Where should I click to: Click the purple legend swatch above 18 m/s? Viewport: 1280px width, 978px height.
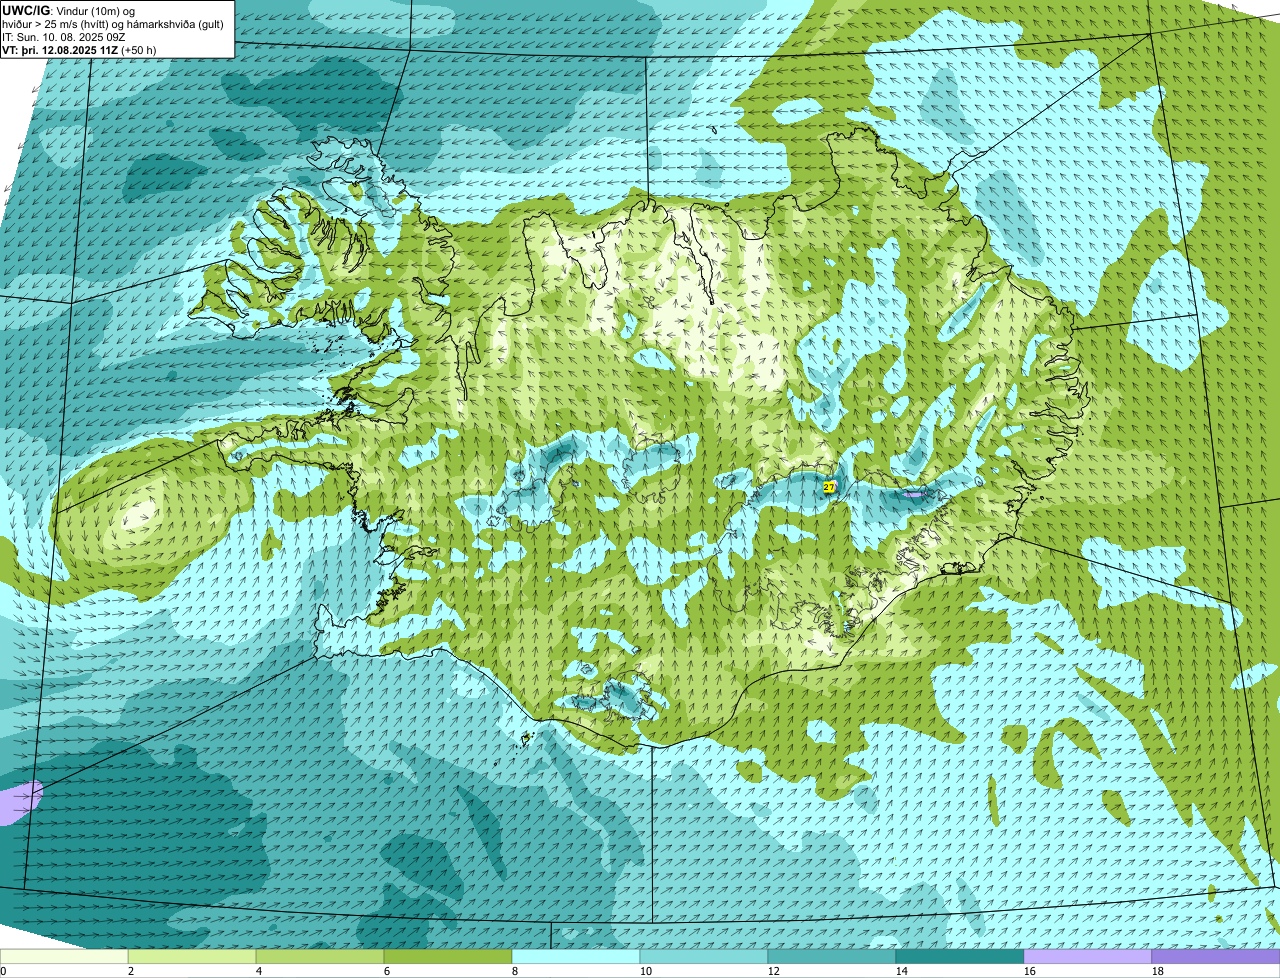1216,956
